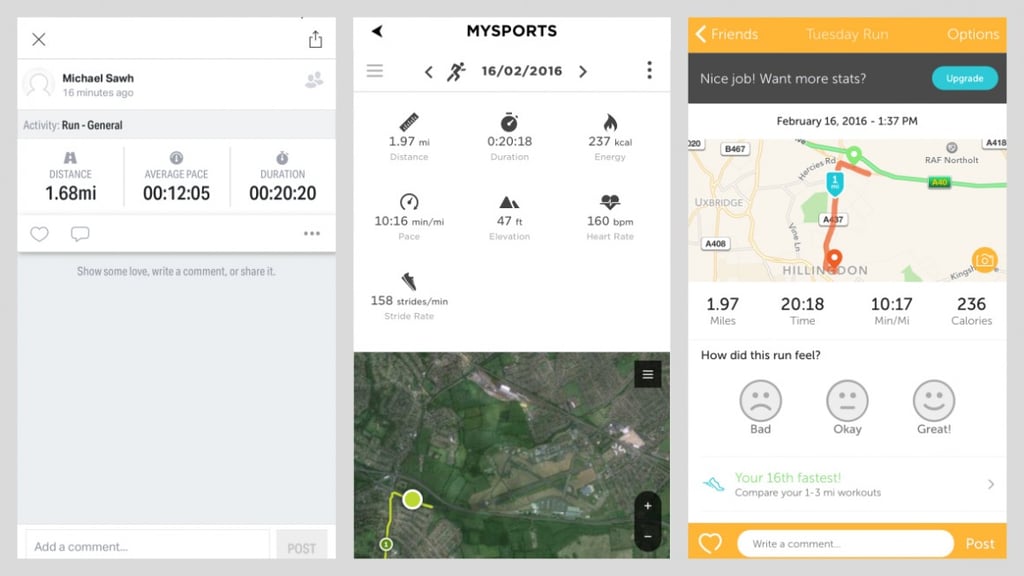Rate the run as Bad

pos(760,407)
